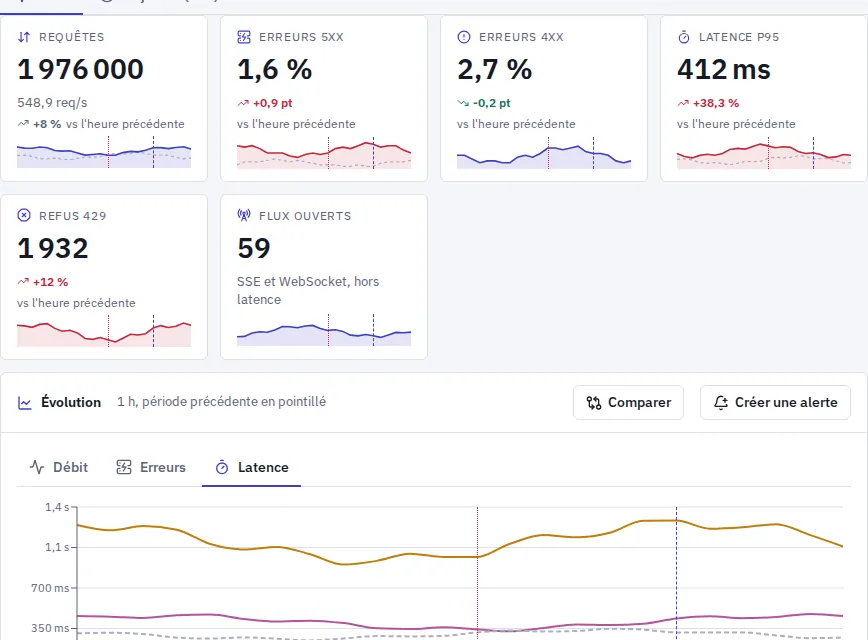Click the 700 ms axis label

[x=50, y=588]
